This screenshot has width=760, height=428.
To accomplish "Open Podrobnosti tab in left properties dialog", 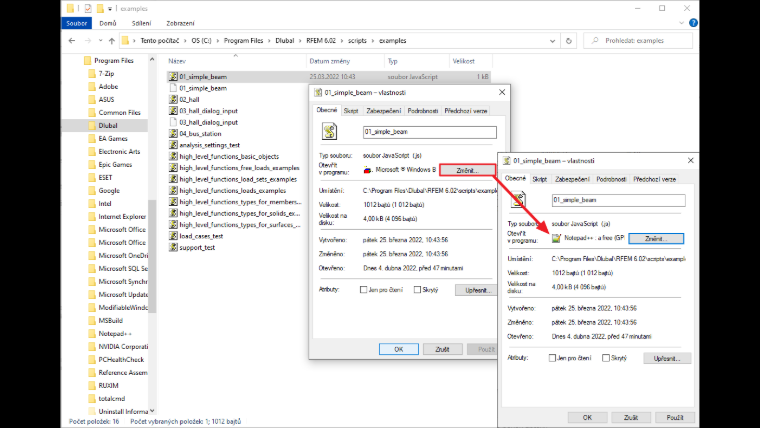I will click(x=423, y=111).
